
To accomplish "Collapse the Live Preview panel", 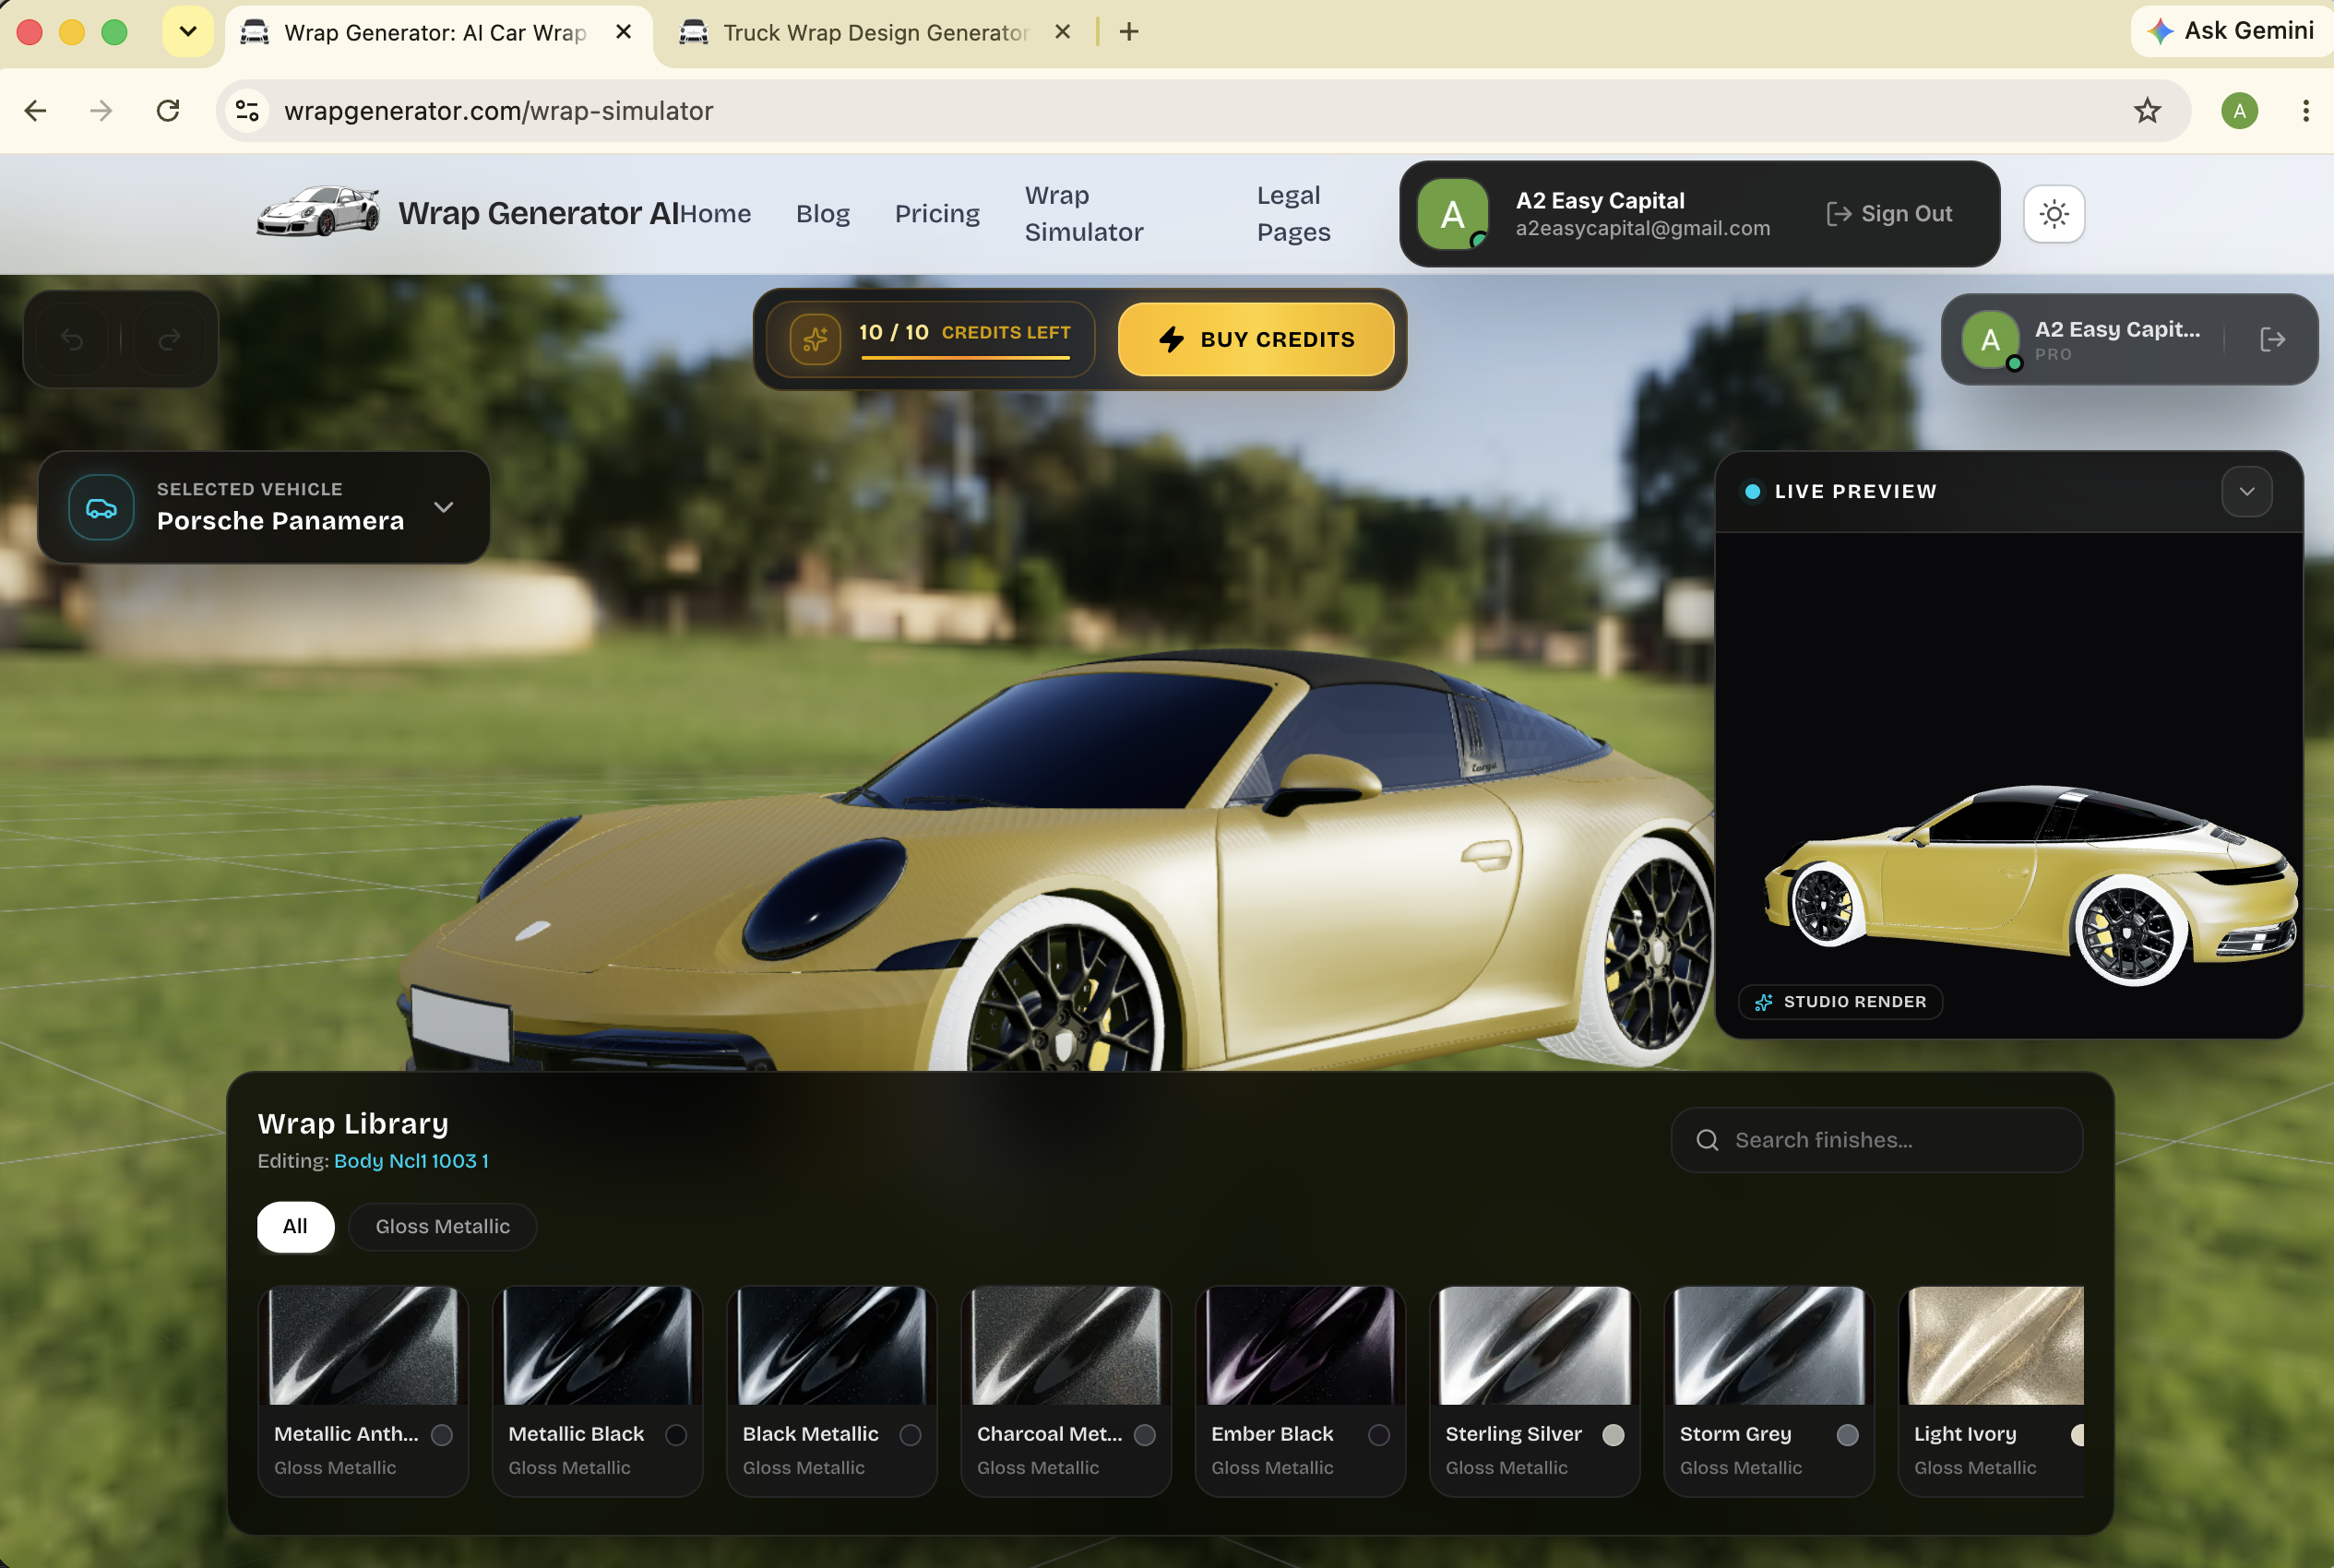I will [2247, 492].
